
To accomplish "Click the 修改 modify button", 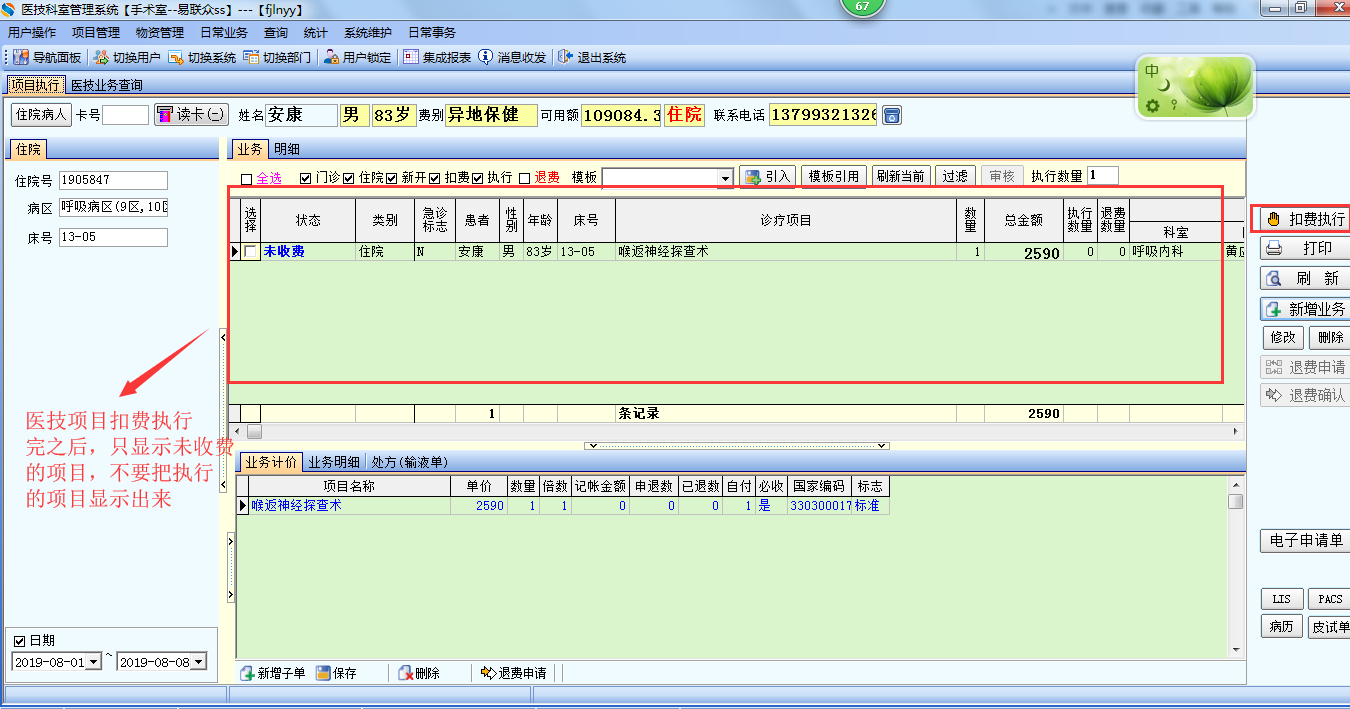I will tap(1283, 338).
